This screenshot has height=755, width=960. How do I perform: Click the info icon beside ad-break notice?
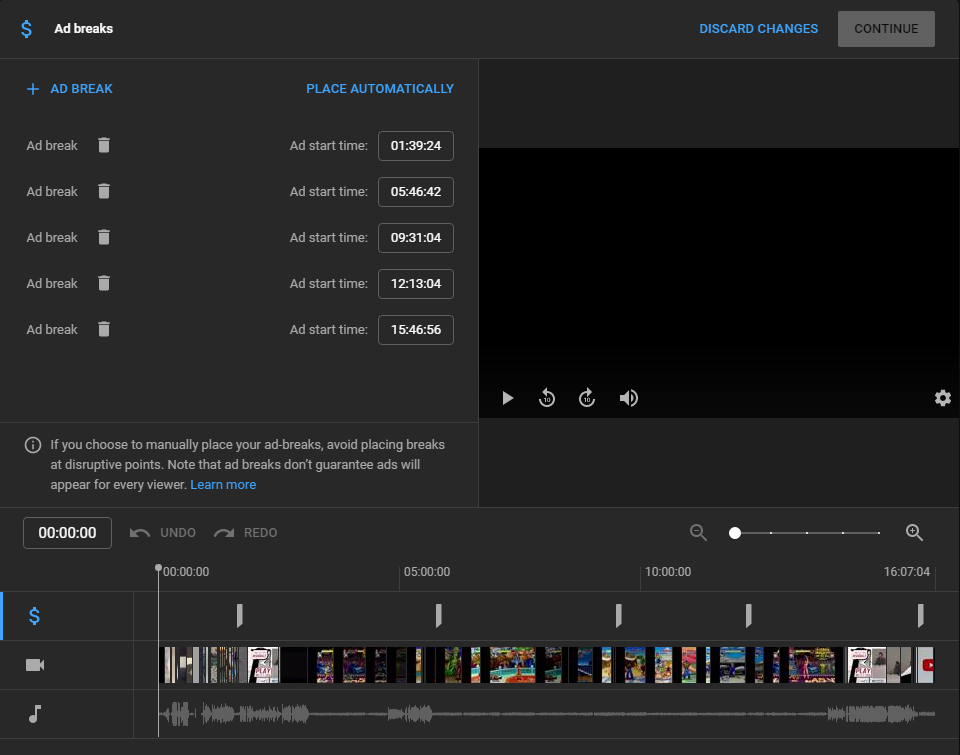coord(33,445)
